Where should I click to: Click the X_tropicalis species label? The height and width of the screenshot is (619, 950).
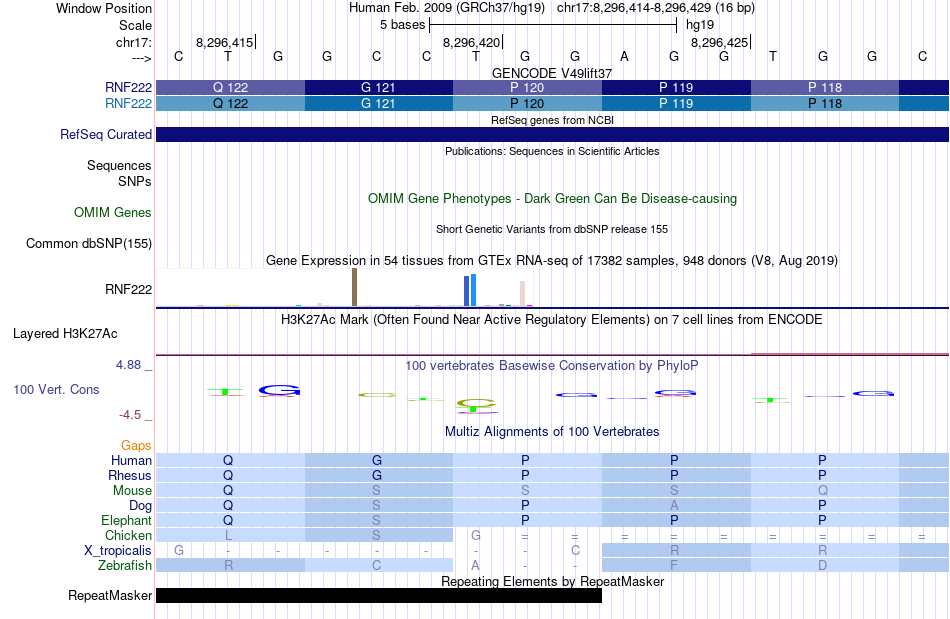pos(118,551)
